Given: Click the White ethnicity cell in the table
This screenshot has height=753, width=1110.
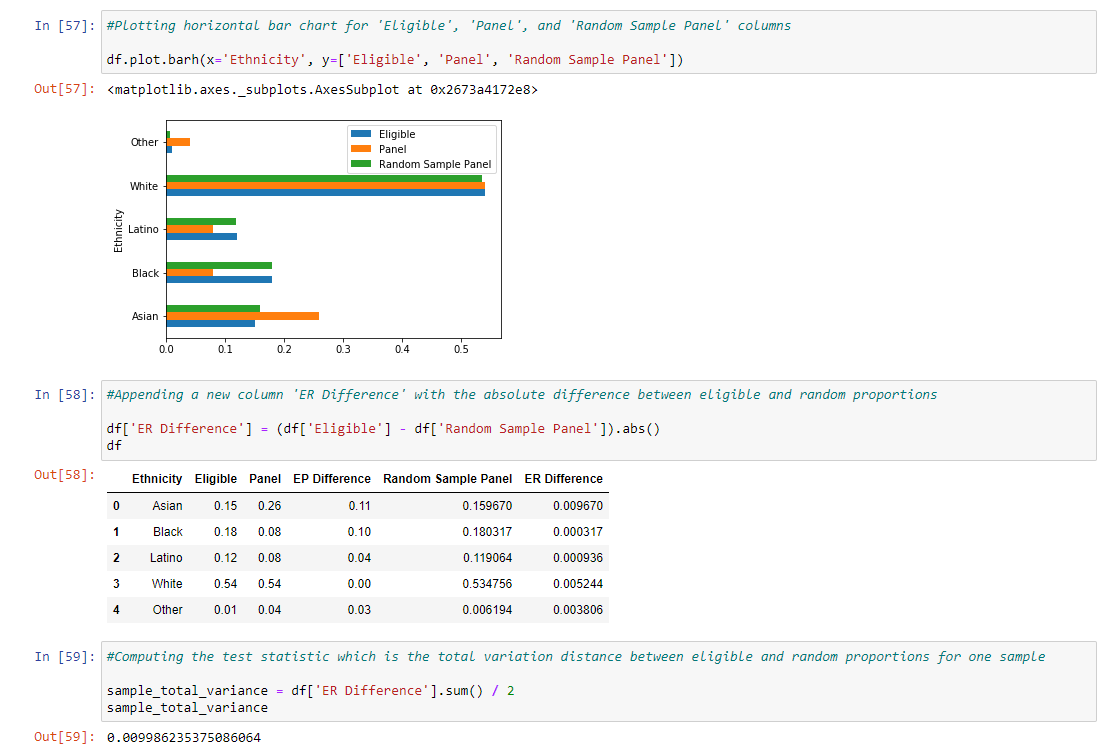Looking at the screenshot, I should [167, 584].
